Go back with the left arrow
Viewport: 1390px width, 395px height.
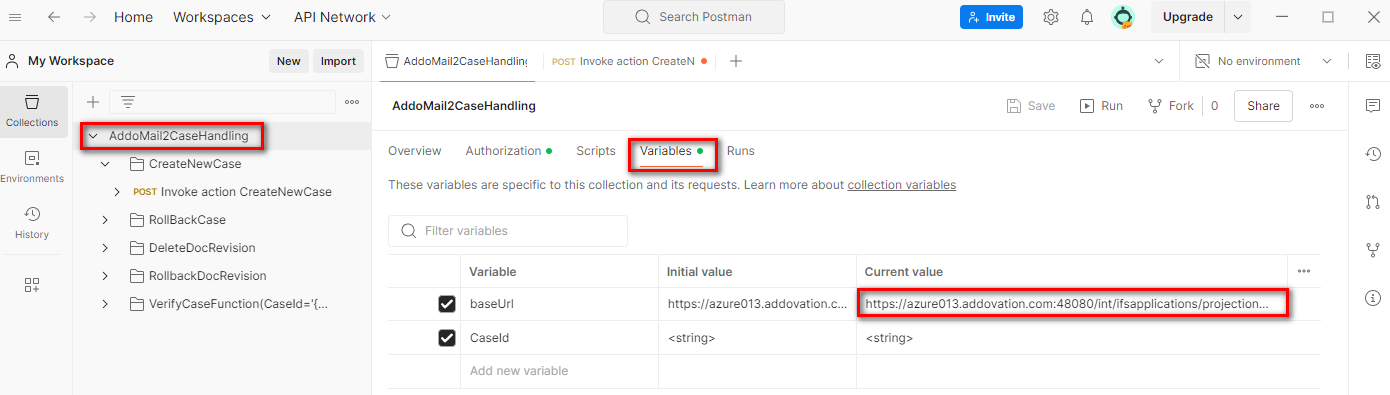coord(54,17)
